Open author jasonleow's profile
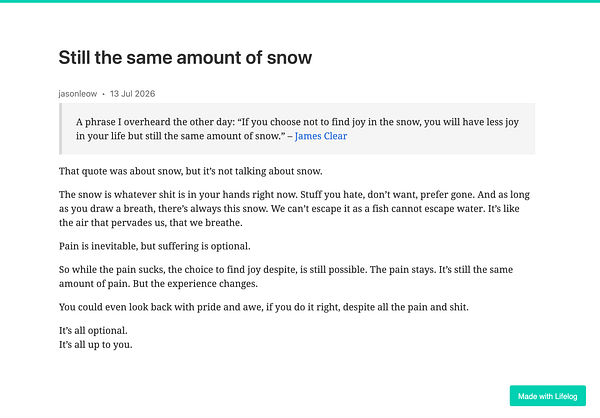 pyautogui.click(x=78, y=94)
